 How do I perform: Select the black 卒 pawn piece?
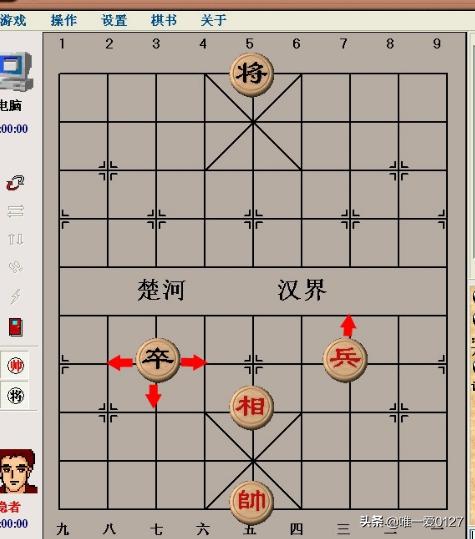coord(158,360)
